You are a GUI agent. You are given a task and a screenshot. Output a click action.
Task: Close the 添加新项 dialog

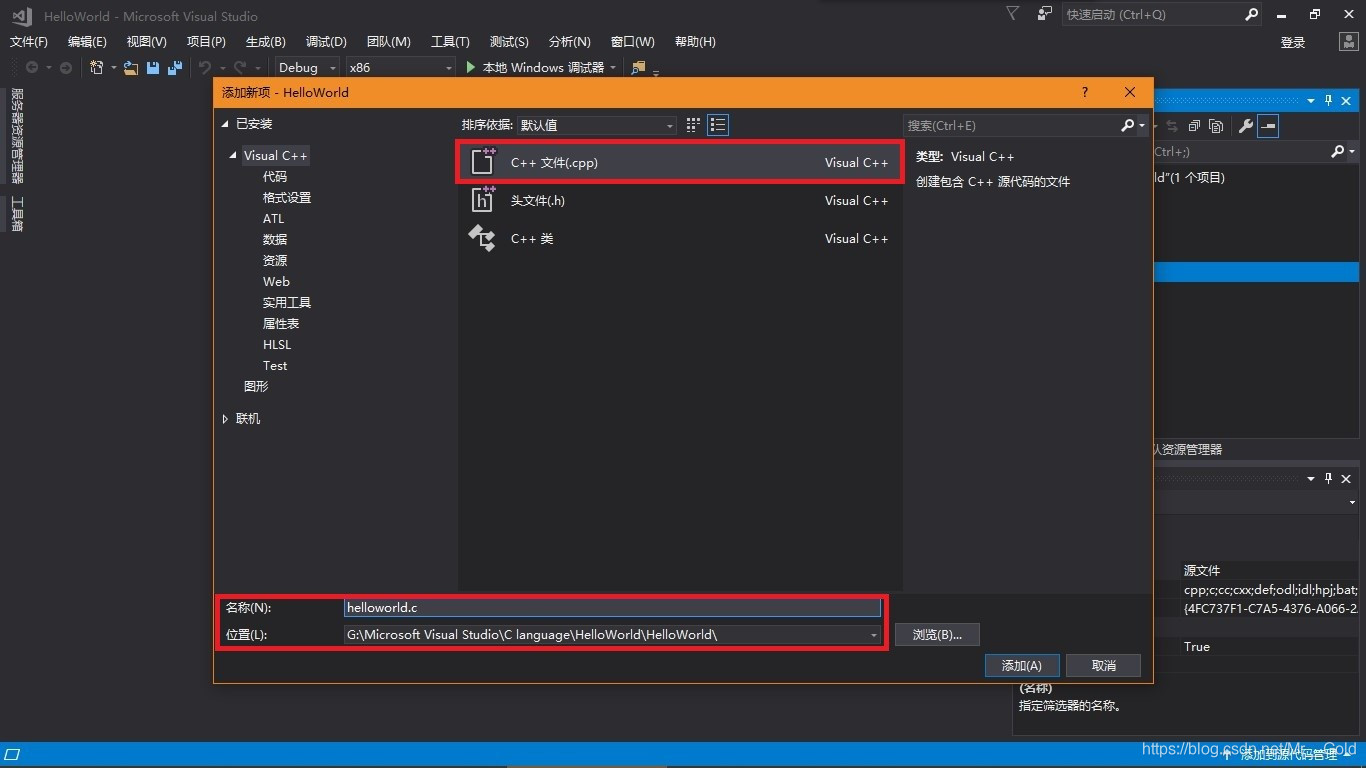1130,92
